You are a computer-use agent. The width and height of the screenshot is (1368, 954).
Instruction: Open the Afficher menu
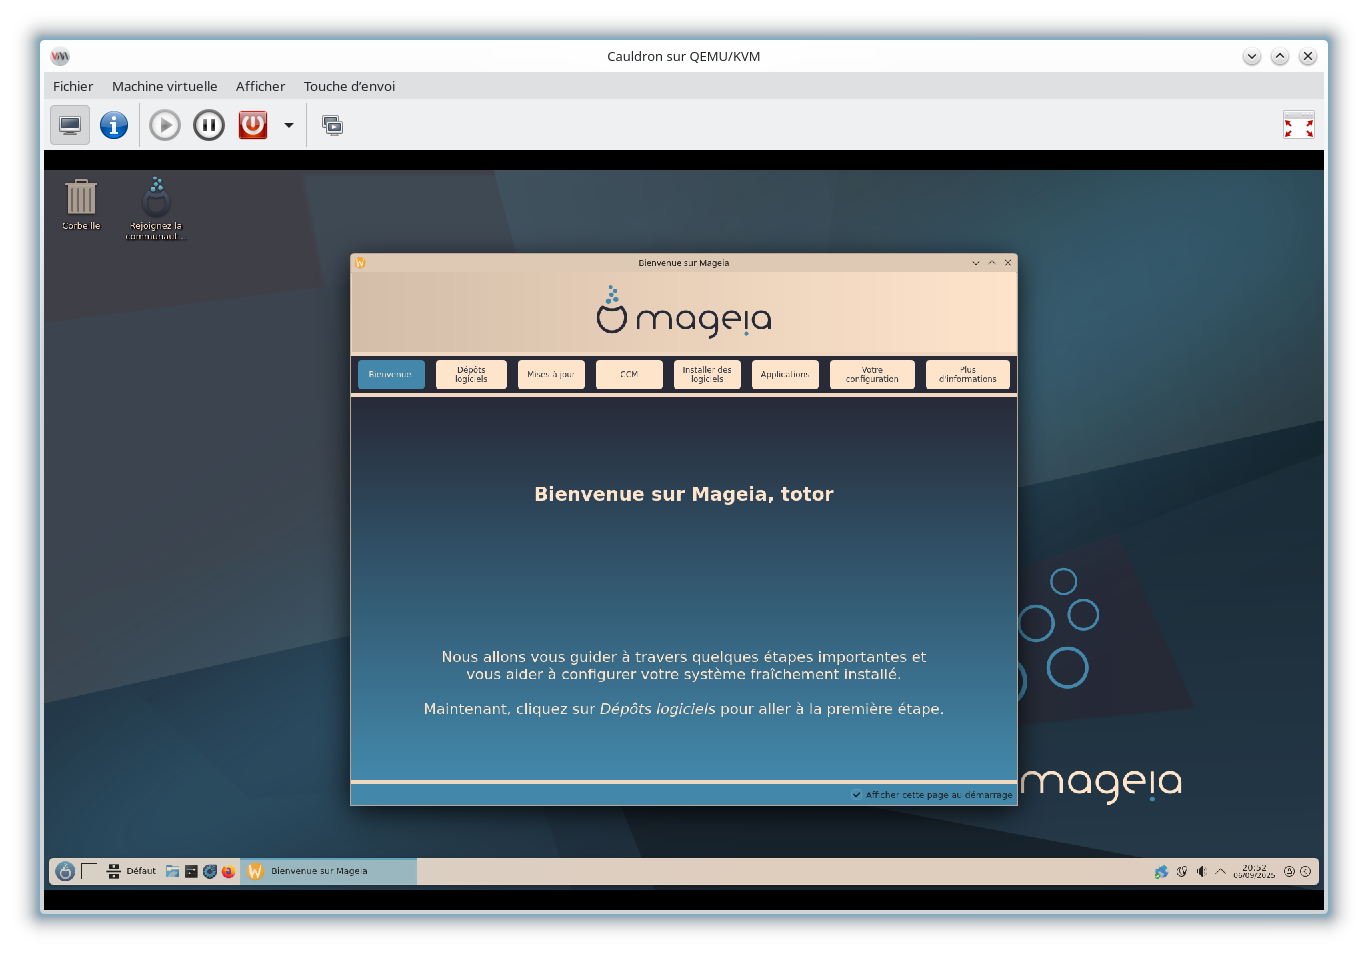[x=260, y=86]
